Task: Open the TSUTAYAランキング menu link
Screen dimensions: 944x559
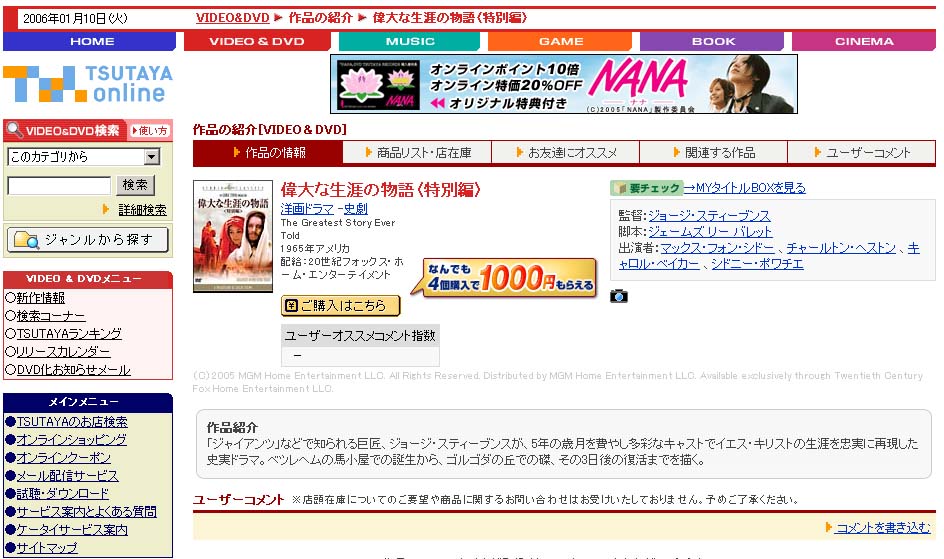Action: click(69, 334)
